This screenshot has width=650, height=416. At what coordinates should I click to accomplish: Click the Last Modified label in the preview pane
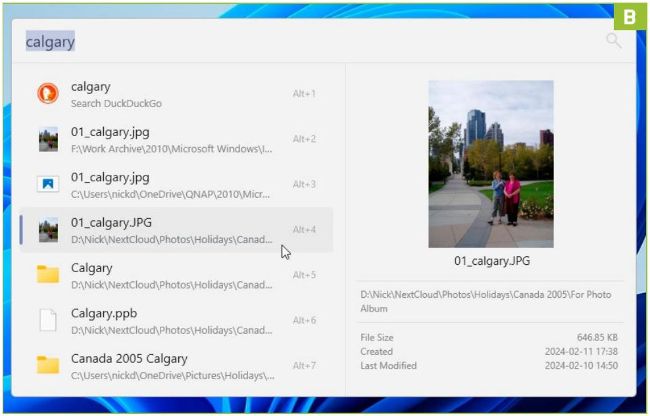388,366
